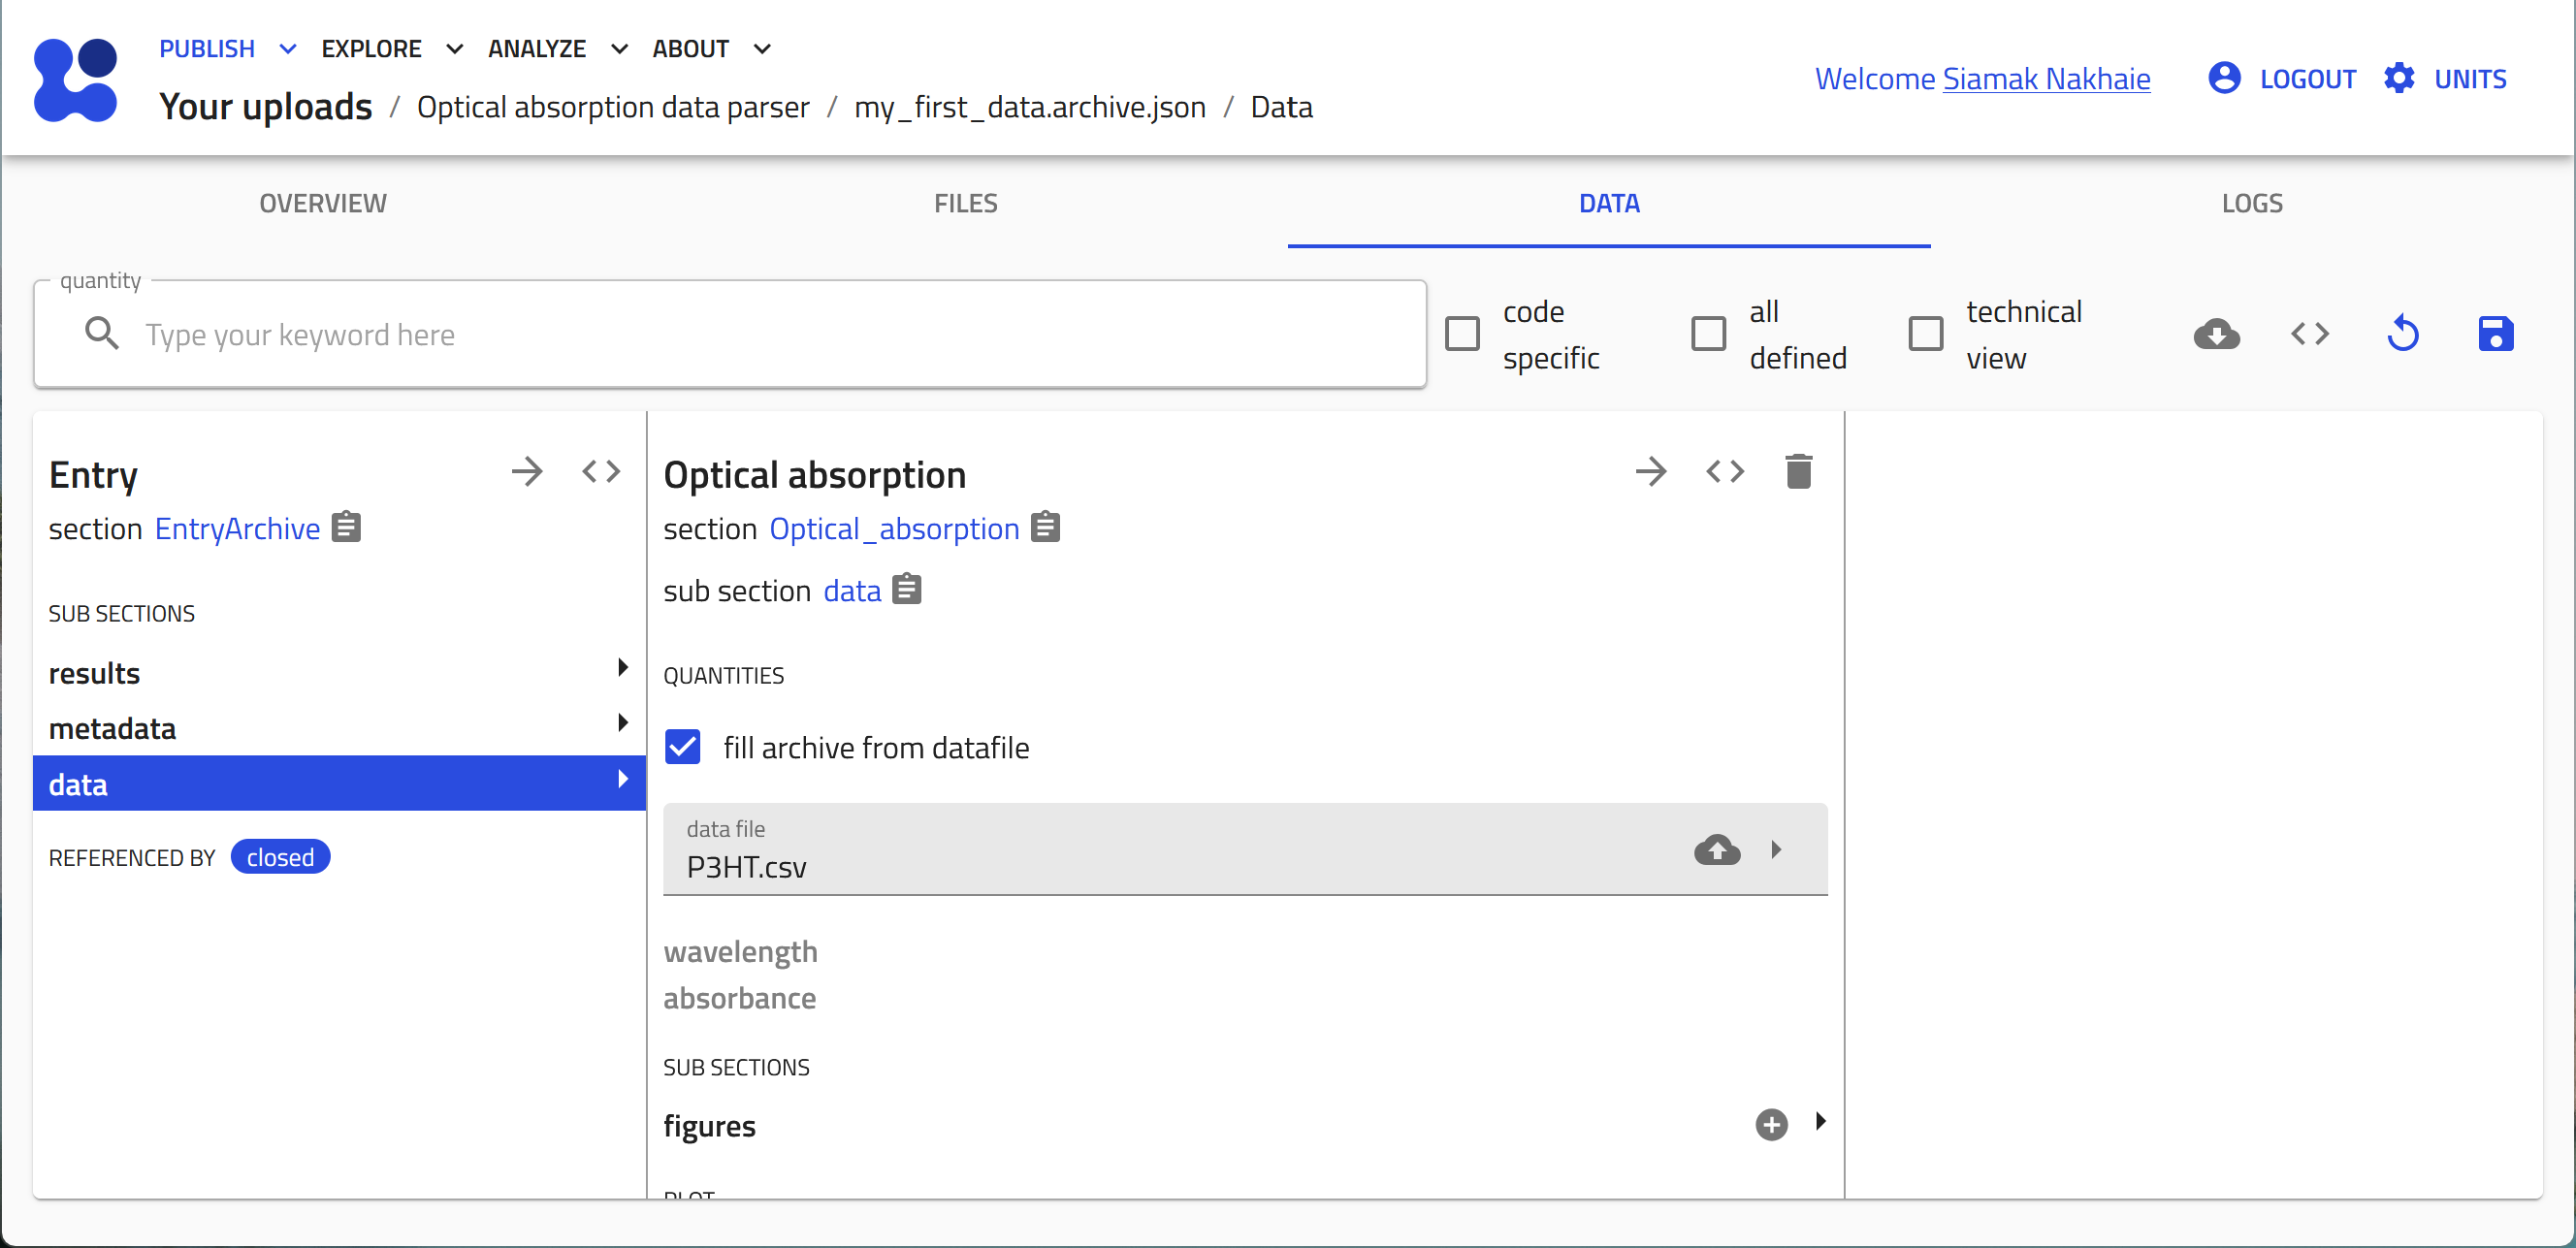
Task: Open raw code view of Optical absorption panel
Action: point(1725,472)
